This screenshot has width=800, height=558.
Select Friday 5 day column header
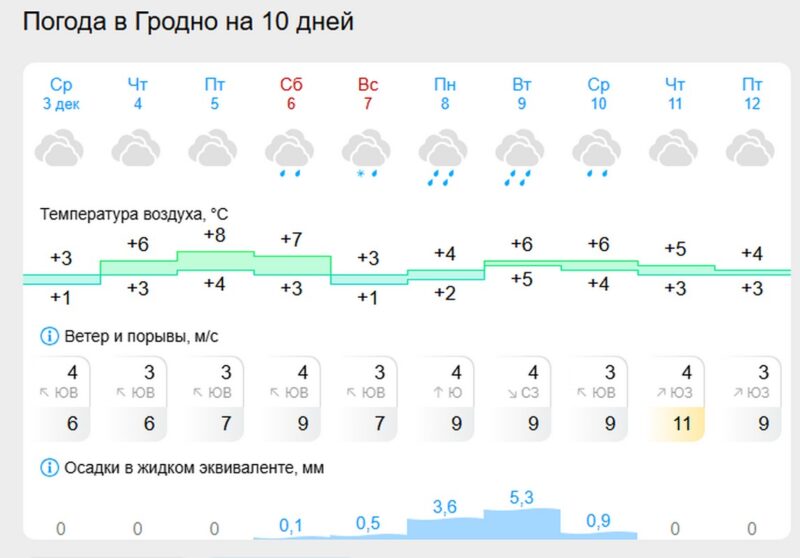pyautogui.click(x=214, y=93)
